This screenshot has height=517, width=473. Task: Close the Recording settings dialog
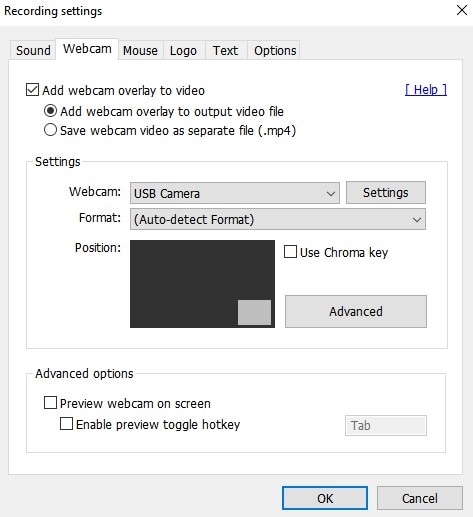coord(462,10)
